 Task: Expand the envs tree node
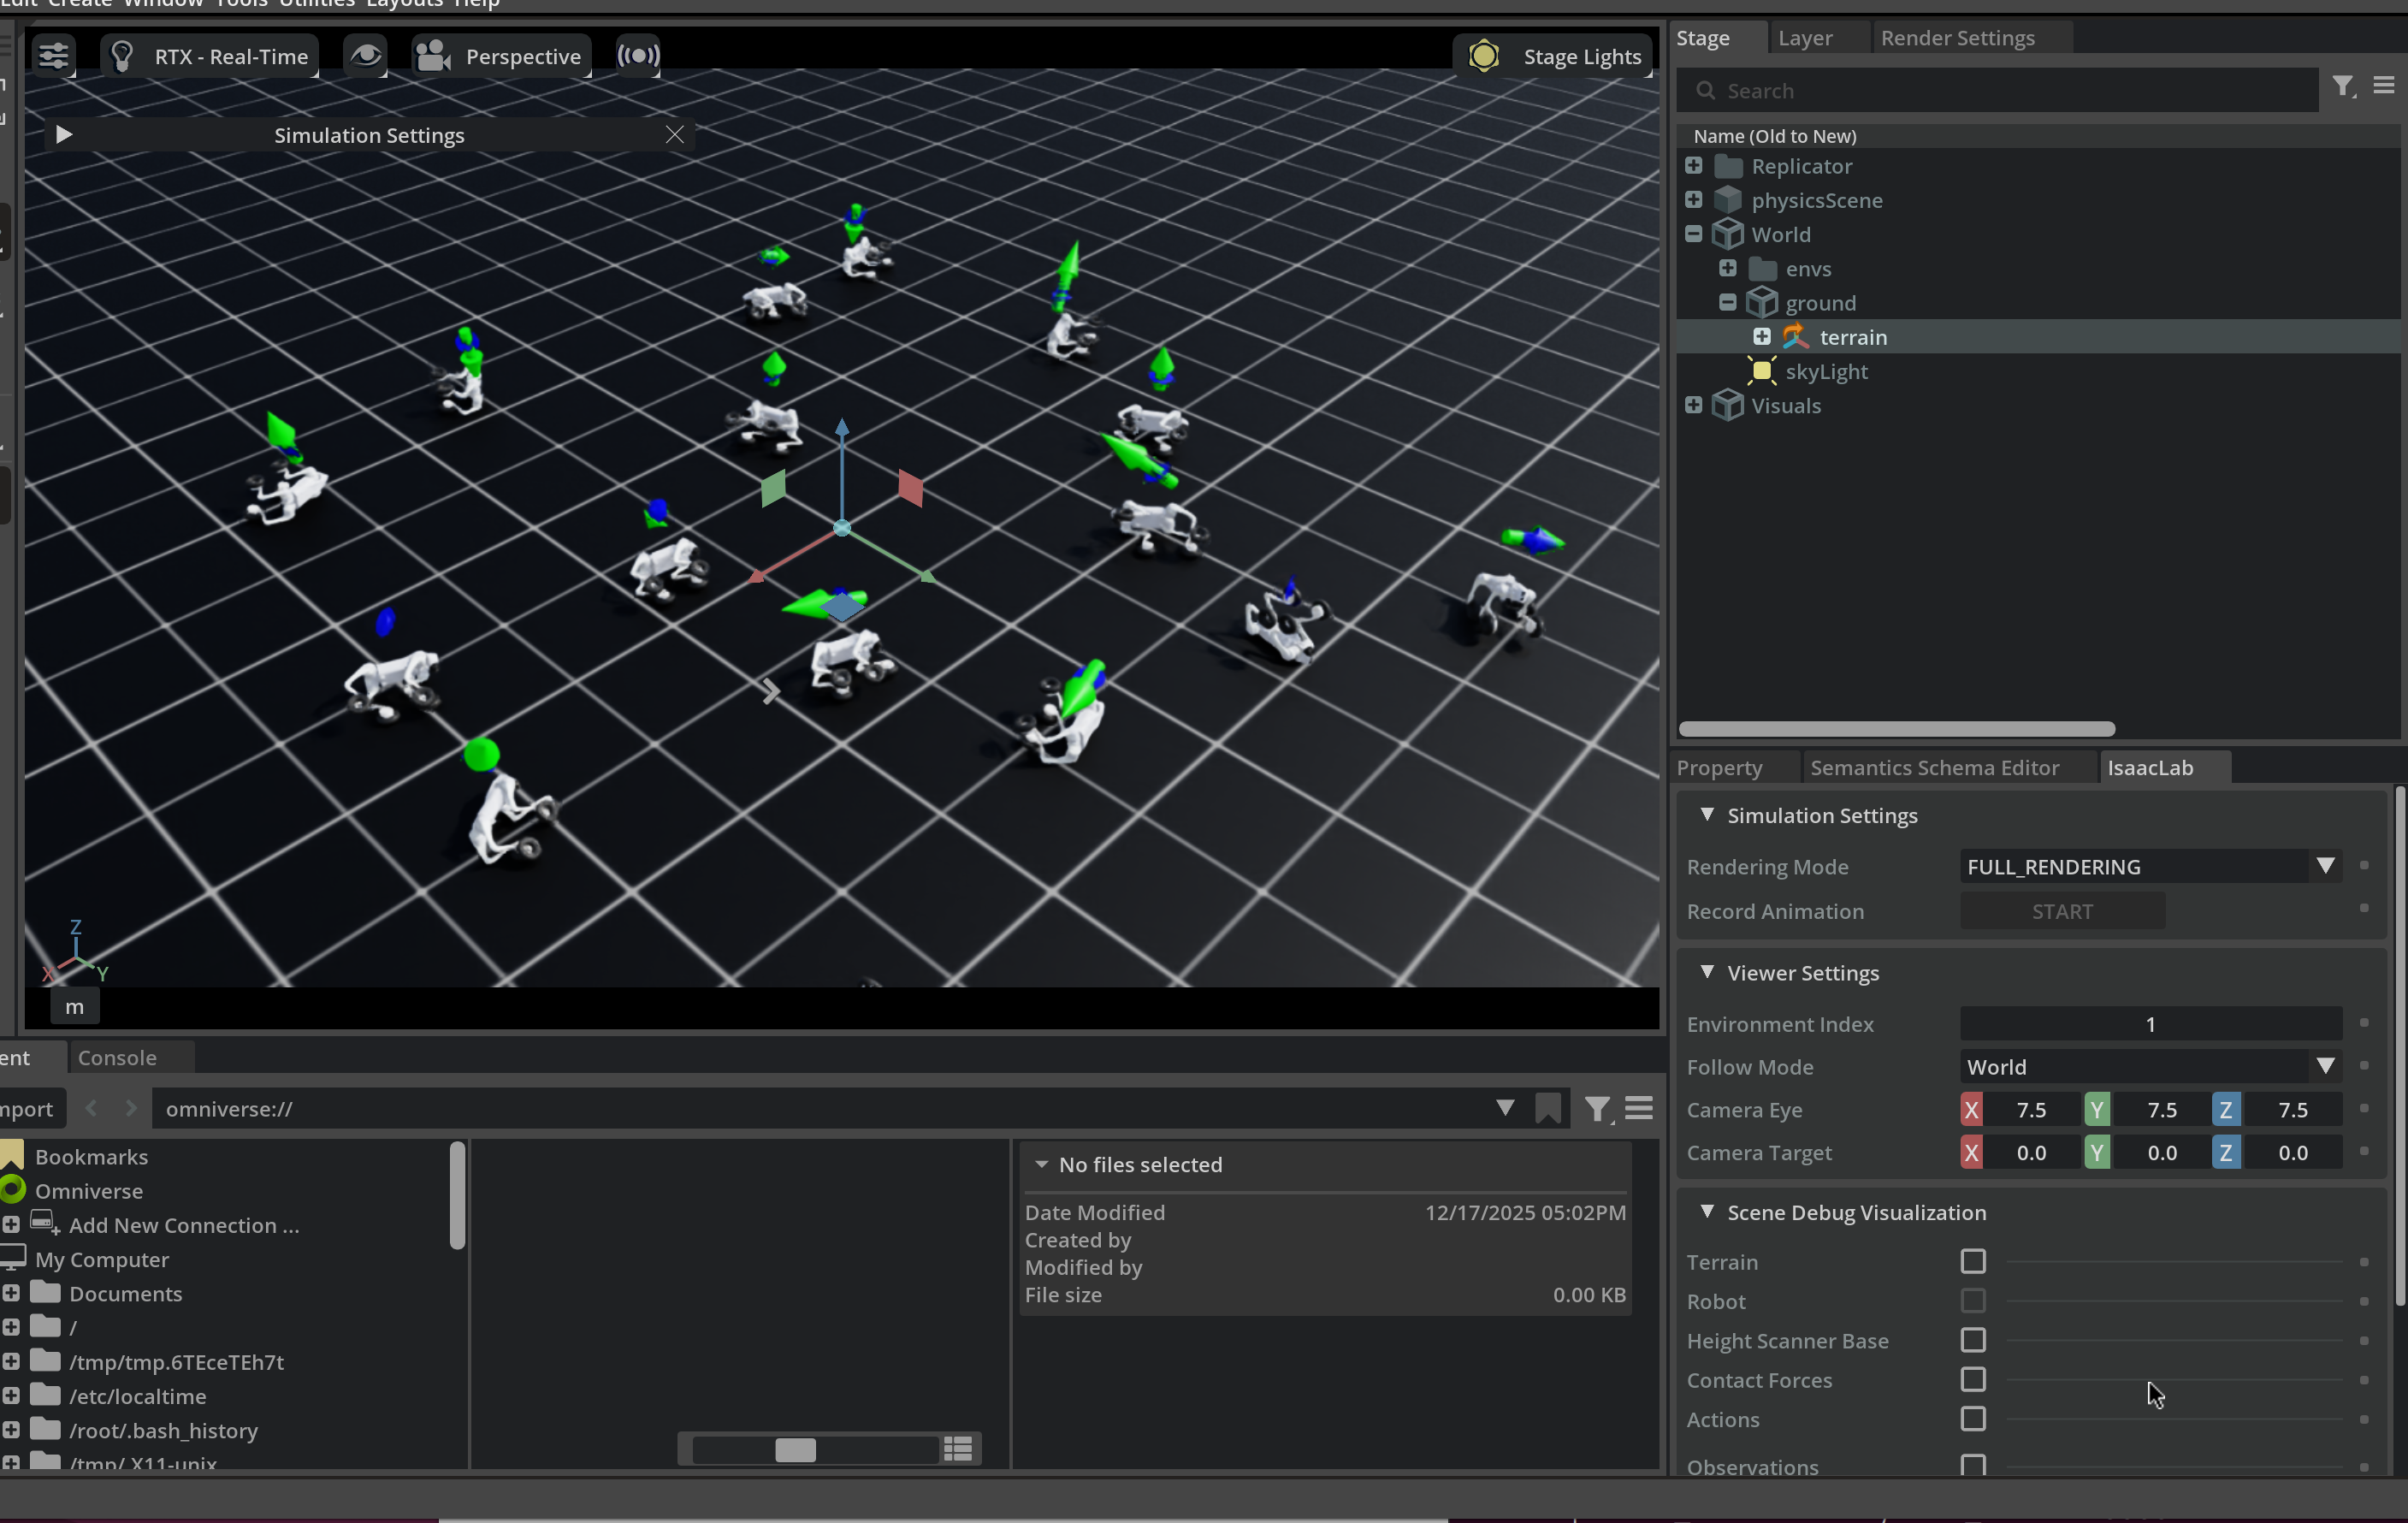[1727, 268]
